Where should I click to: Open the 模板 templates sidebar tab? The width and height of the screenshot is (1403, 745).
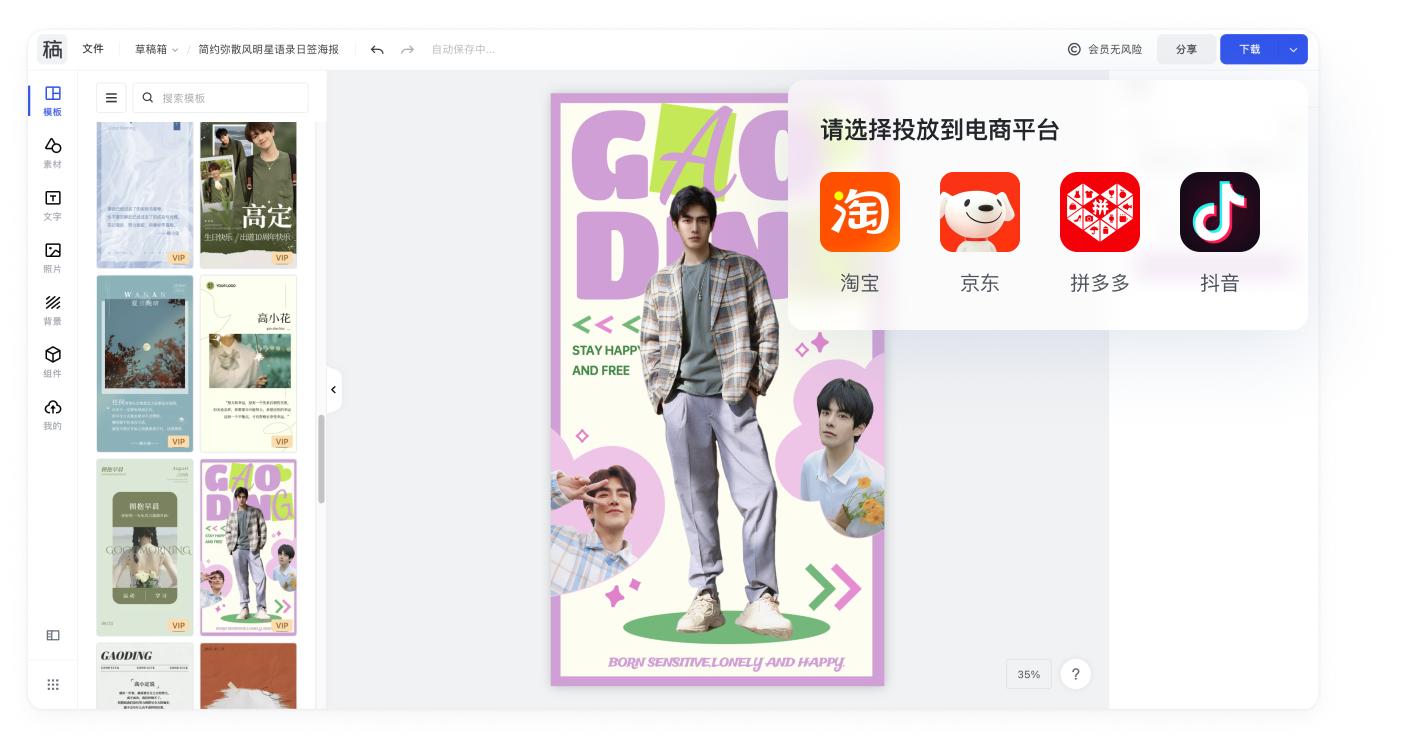click(x=53, y=101)
